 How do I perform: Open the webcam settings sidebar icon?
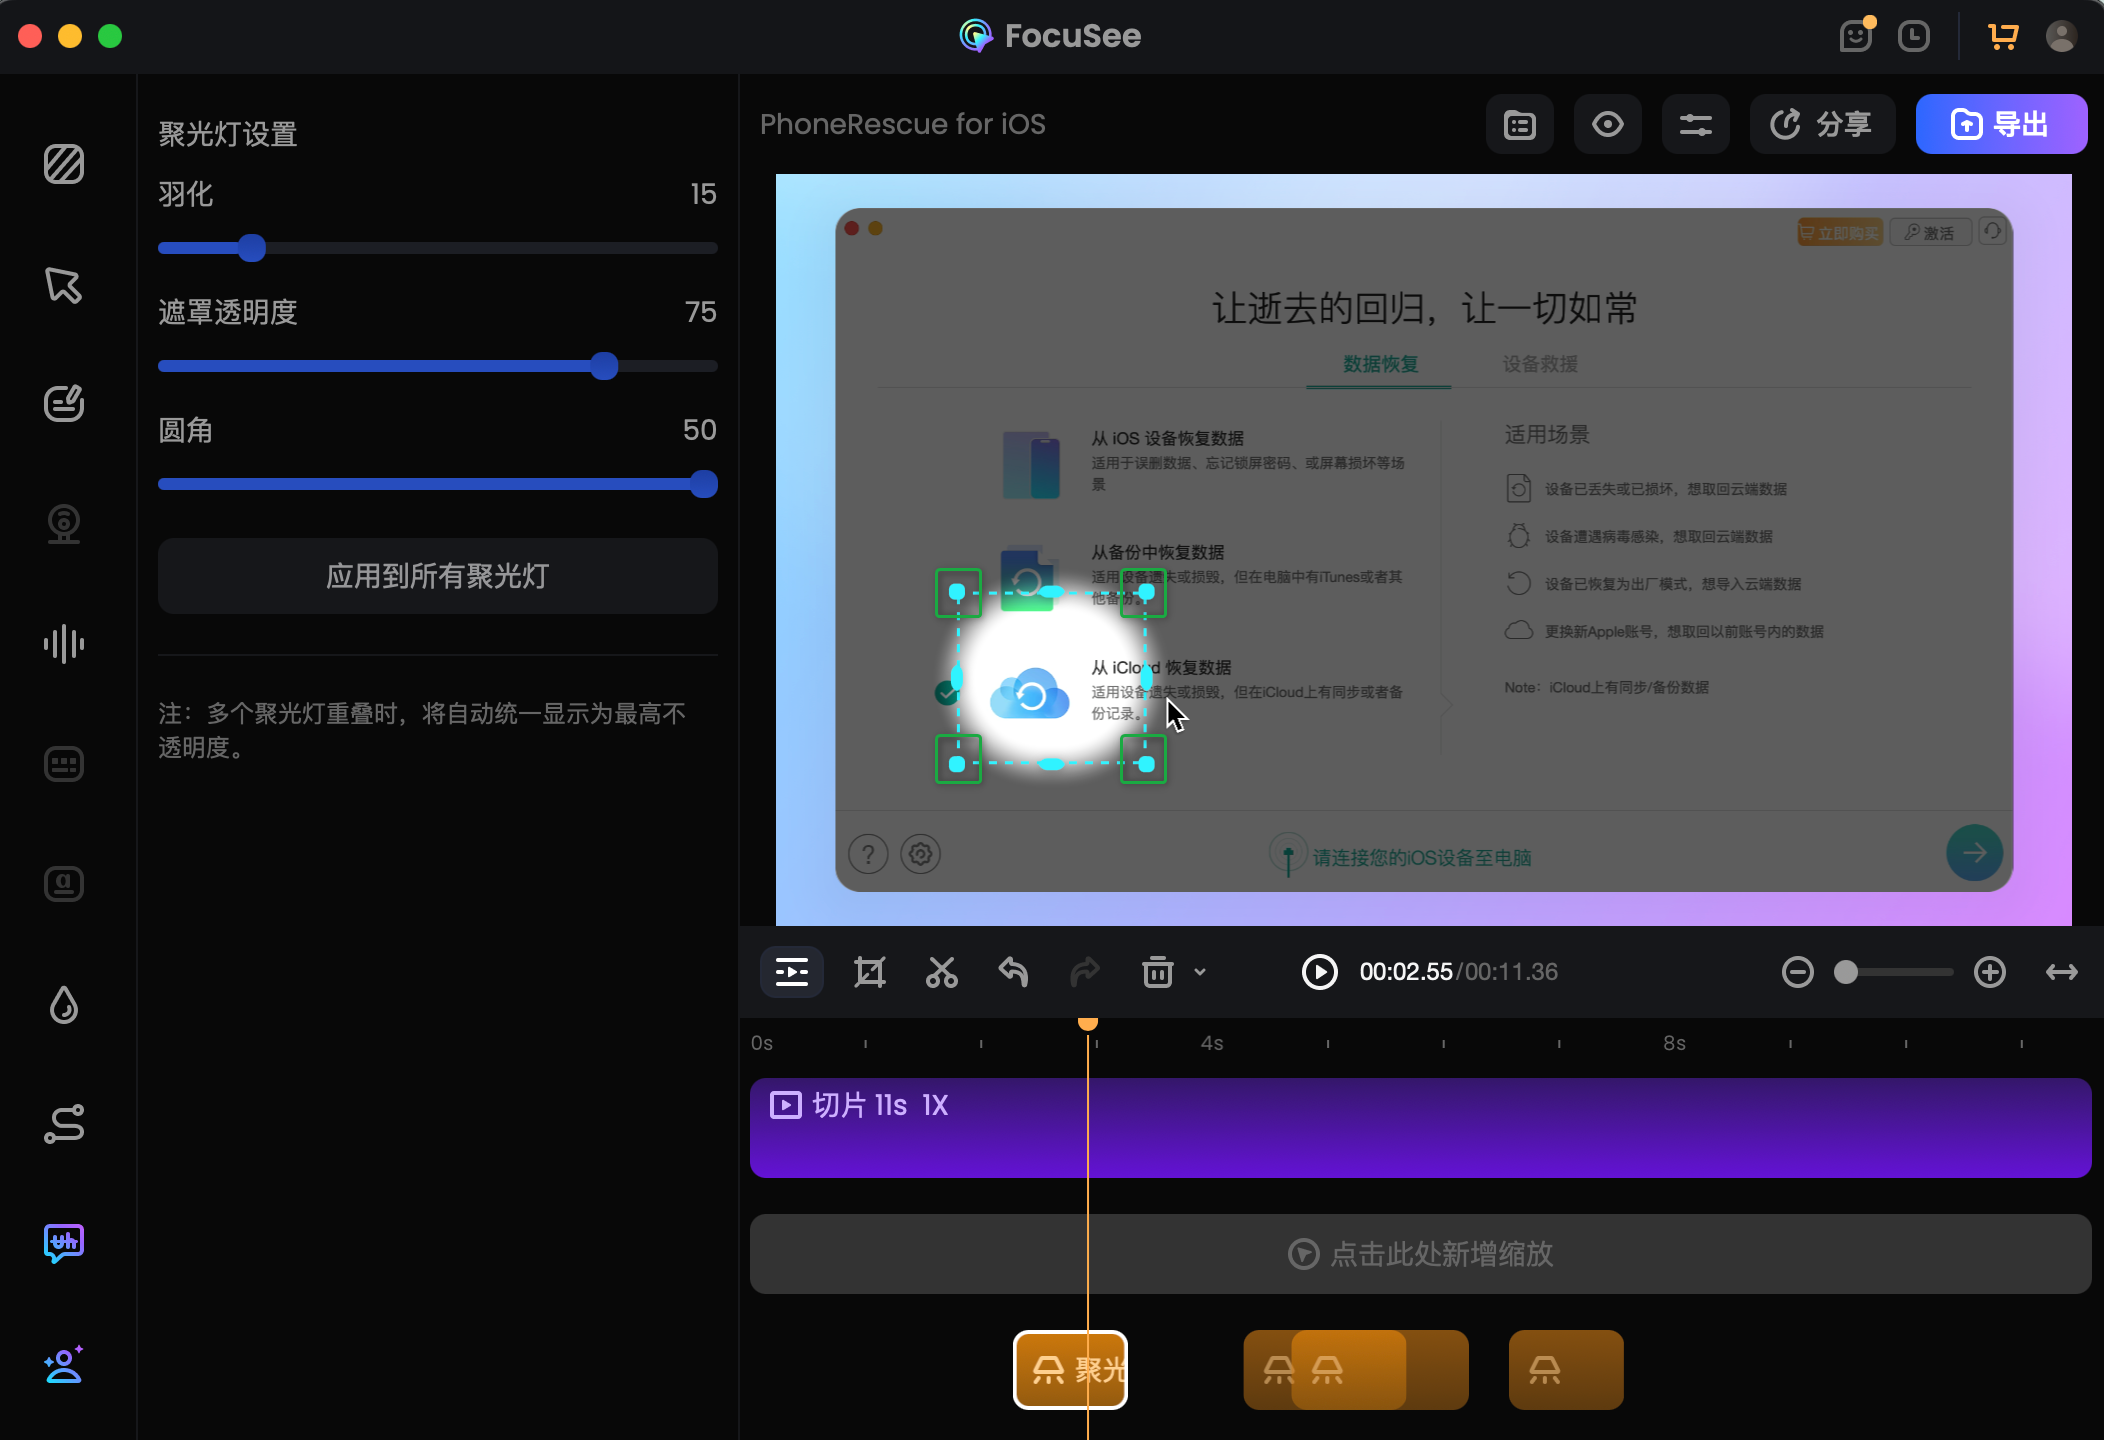[64, 524]
